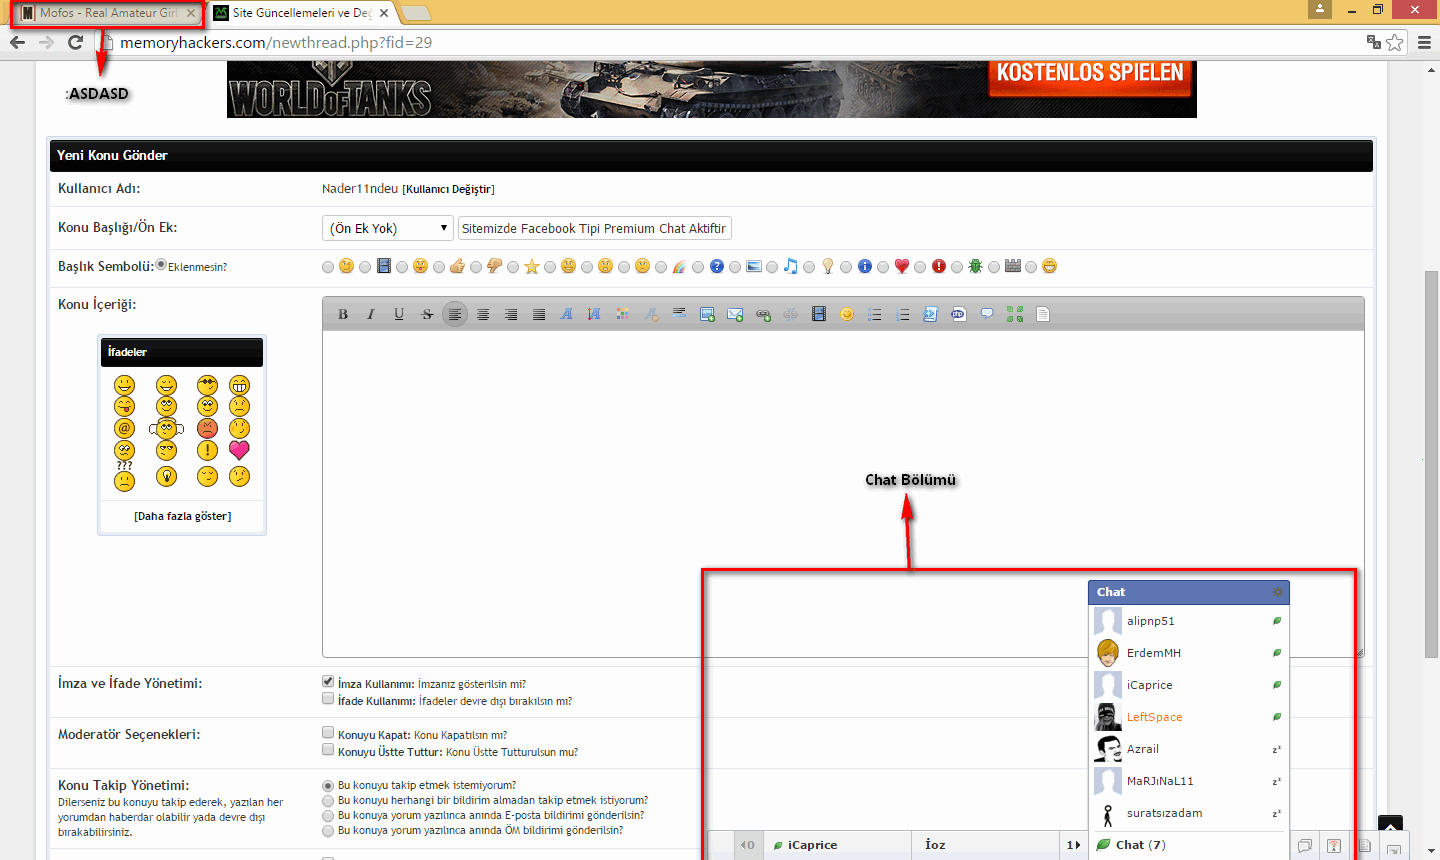Switch to the 'Mofos - Real Amateur' tab
The image size is (1440, 860).
pyautogui.click(x=108, y=13)
